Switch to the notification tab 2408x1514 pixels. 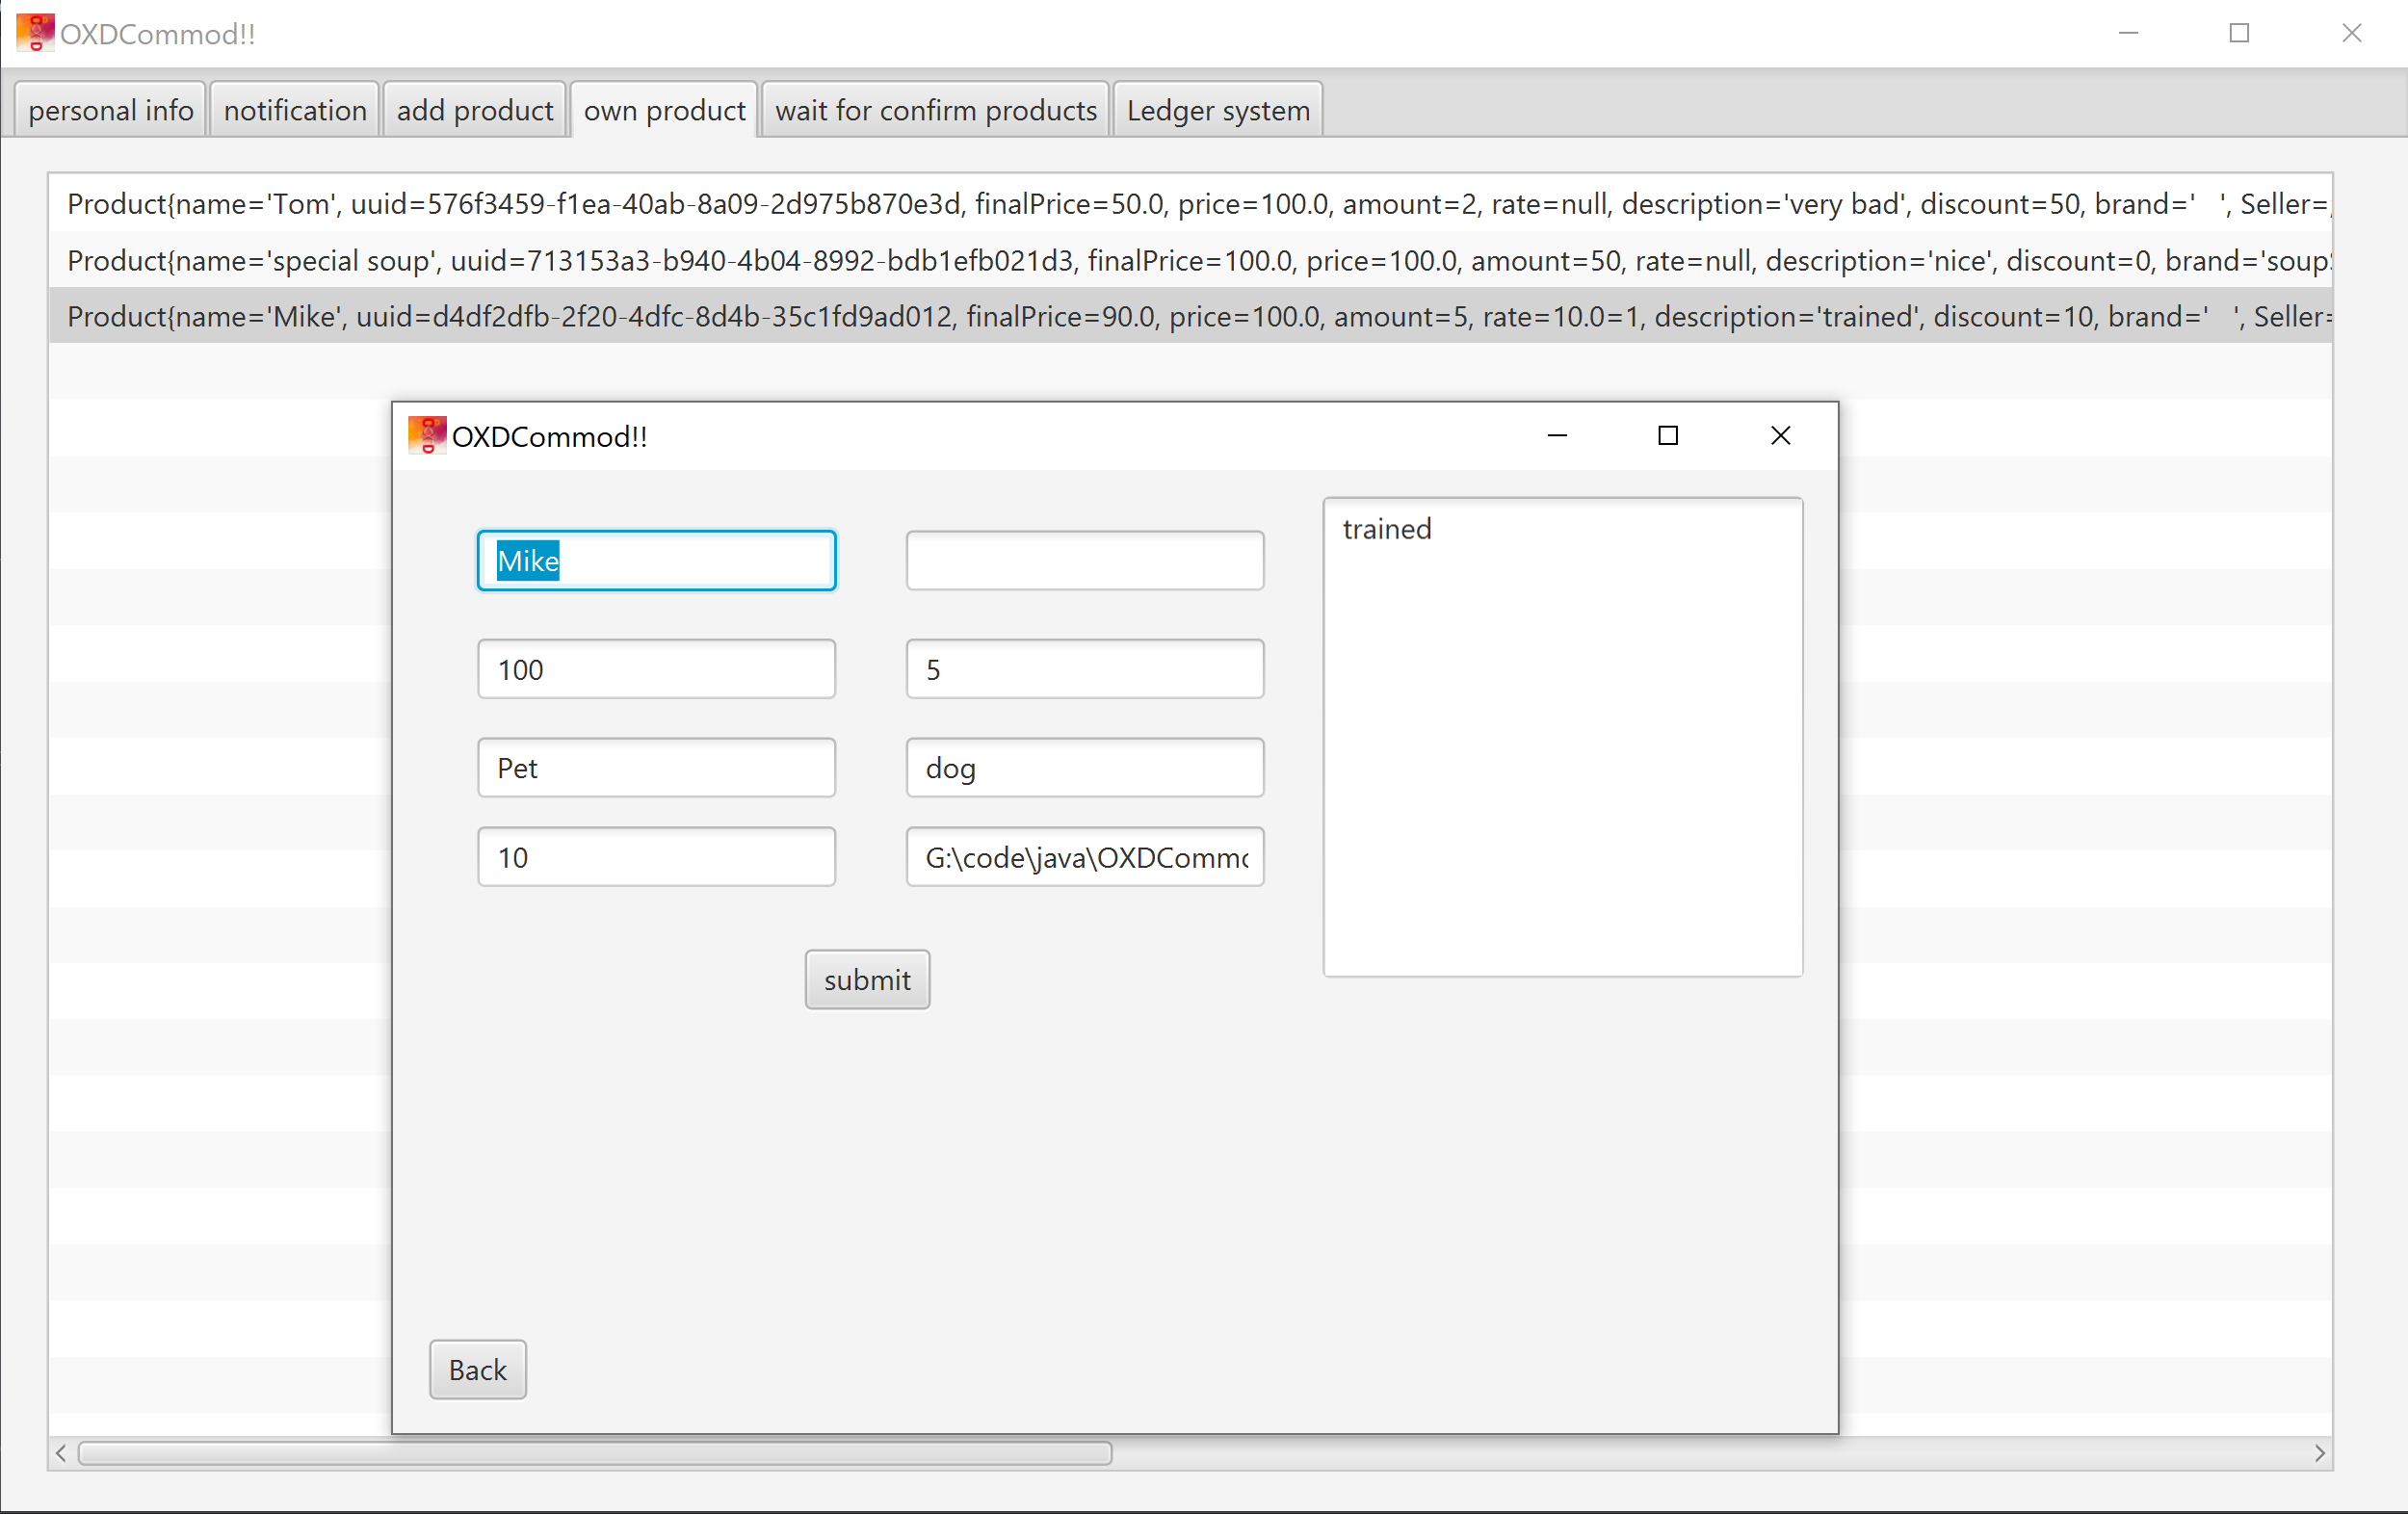coord(295,110)
